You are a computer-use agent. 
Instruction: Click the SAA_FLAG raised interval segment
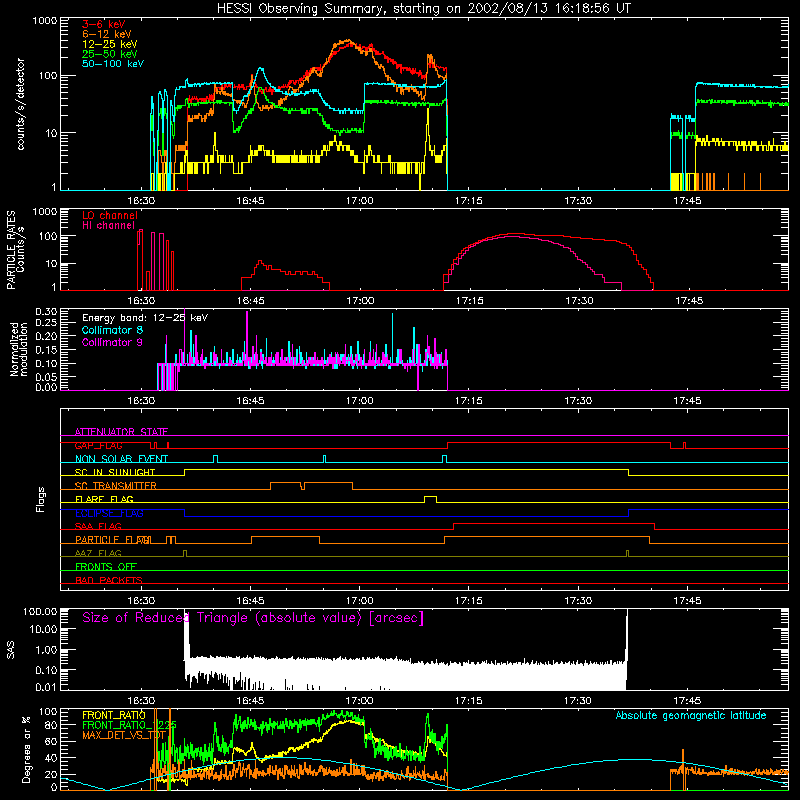554,523
